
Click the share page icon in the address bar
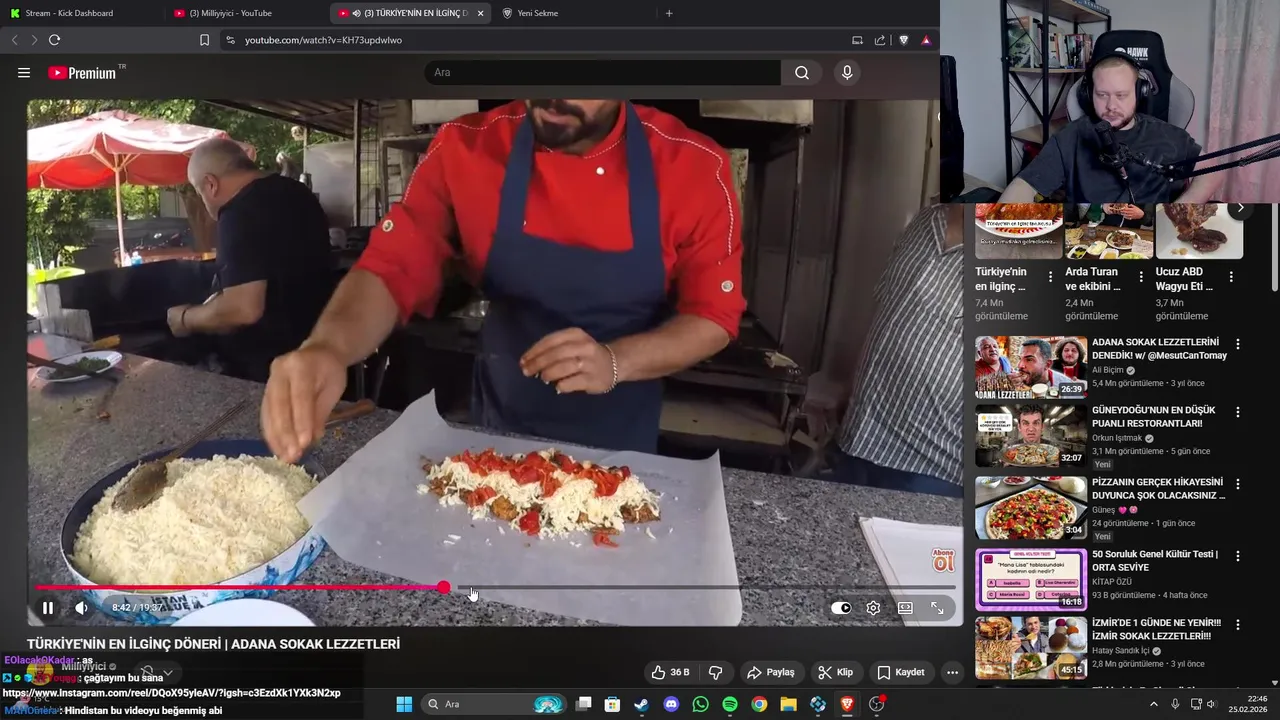(880, 40)
